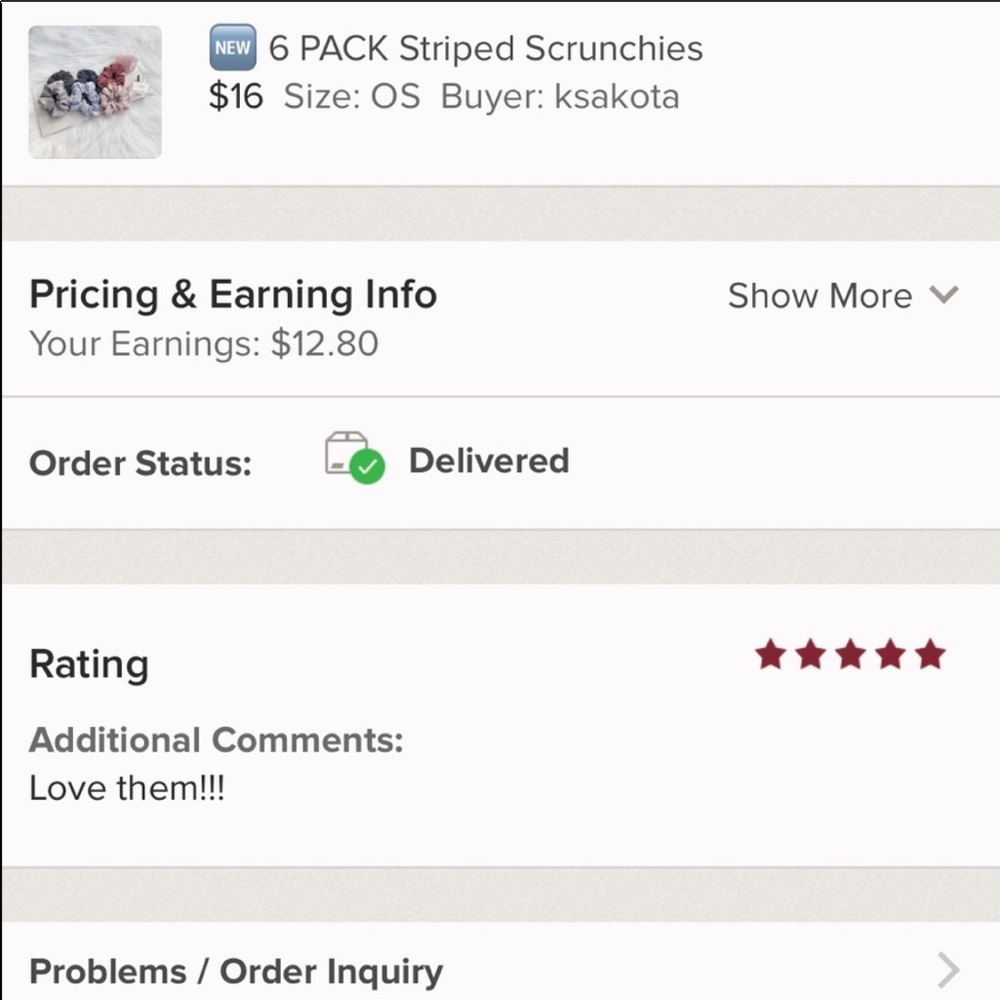Tap the delivered package status icon

(x=354, y=457)
